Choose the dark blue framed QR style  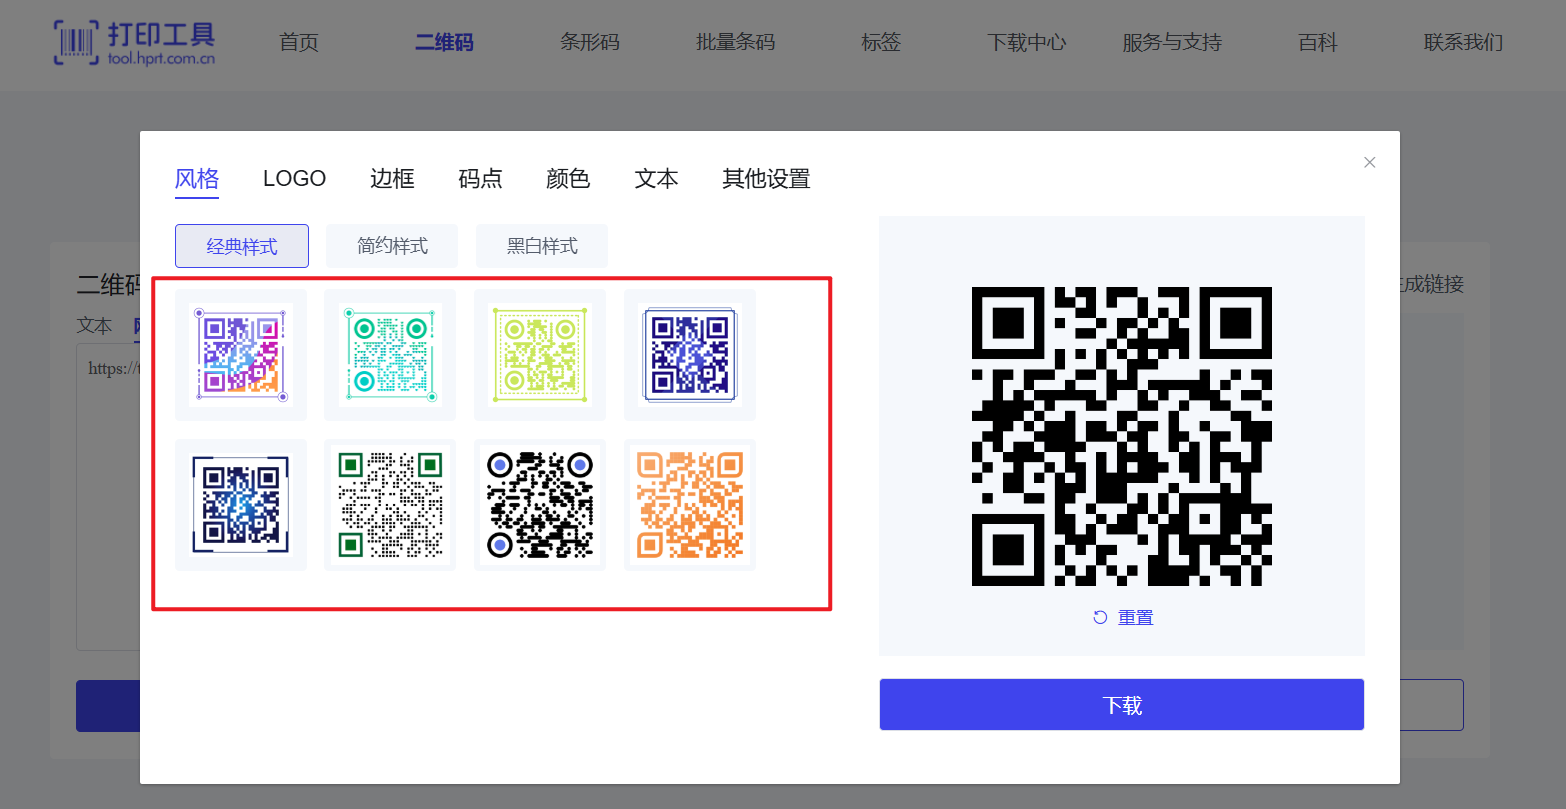click(690, 355)
